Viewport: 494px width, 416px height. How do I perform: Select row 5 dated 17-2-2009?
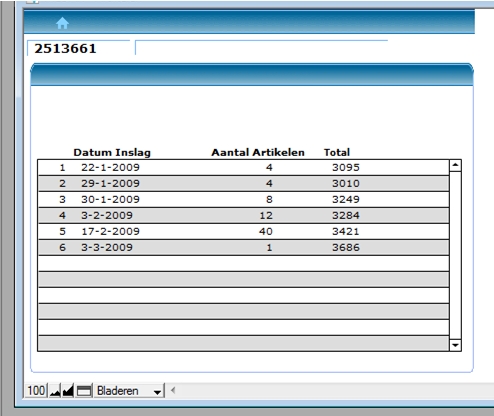click(244, 232)
